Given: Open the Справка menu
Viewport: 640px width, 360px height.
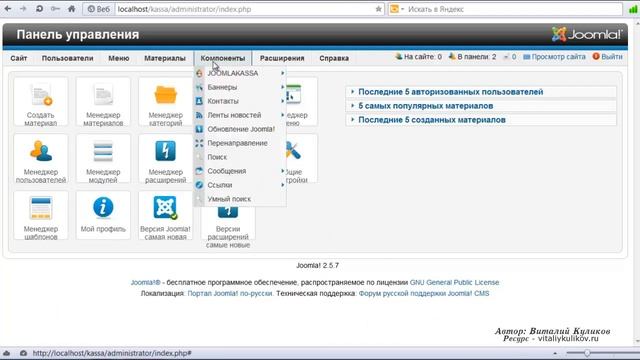Looking at the screenshot, I should [334, 58].
